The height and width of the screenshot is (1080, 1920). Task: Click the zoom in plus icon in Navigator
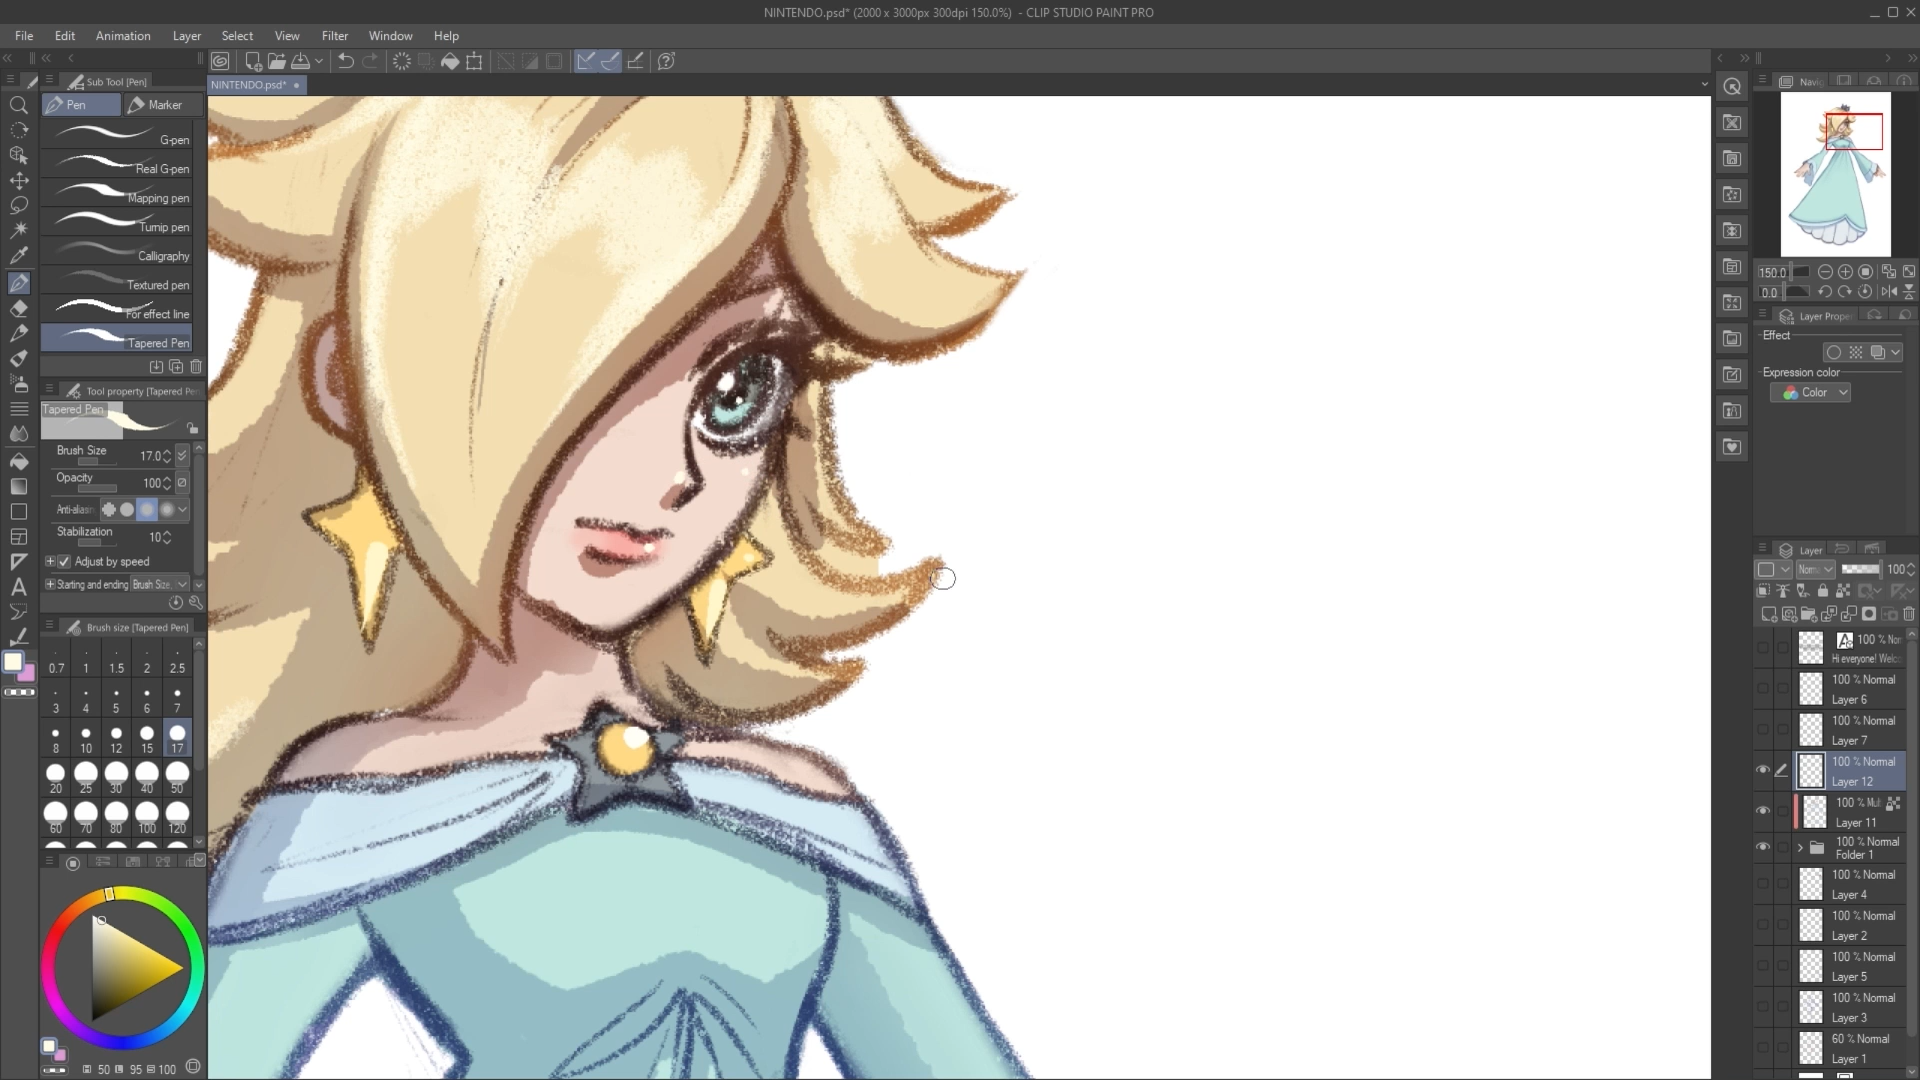point(1845,272)
